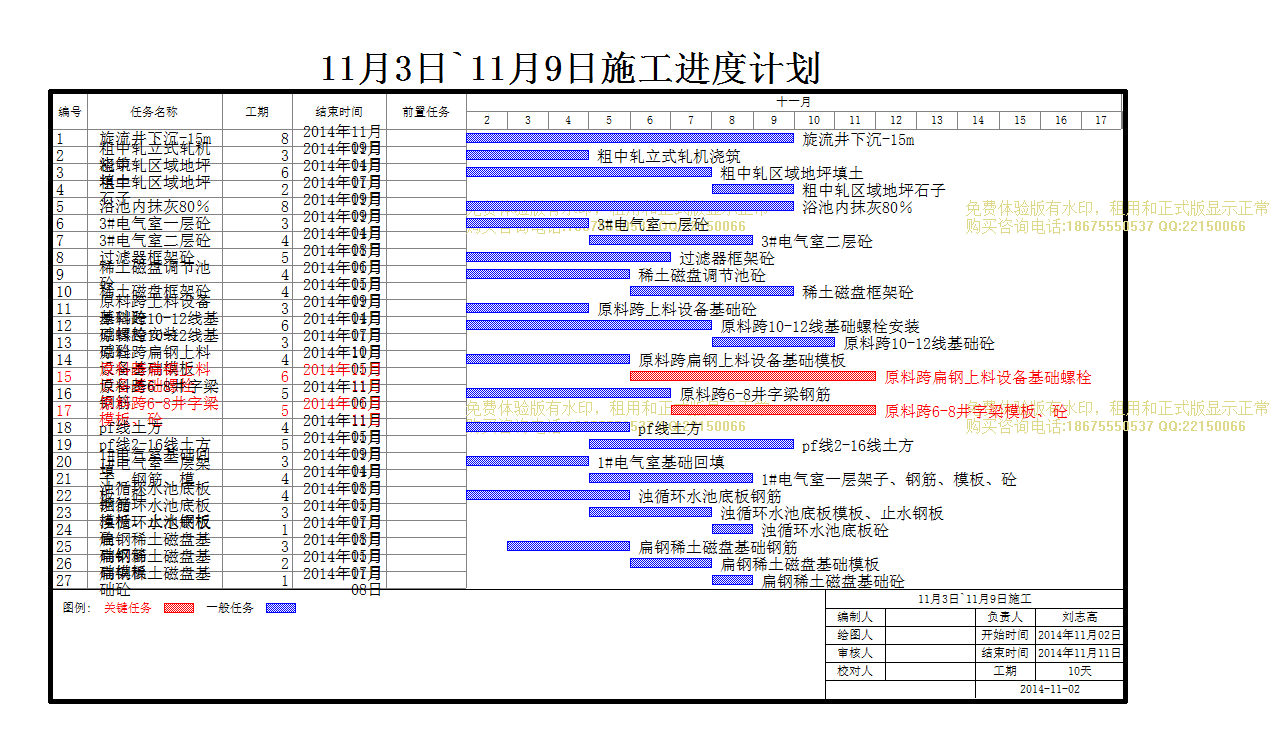Screen dimensions: 1269x750
Task: Click the Gantt label pf线土方
Action: [x=670, y=428]
